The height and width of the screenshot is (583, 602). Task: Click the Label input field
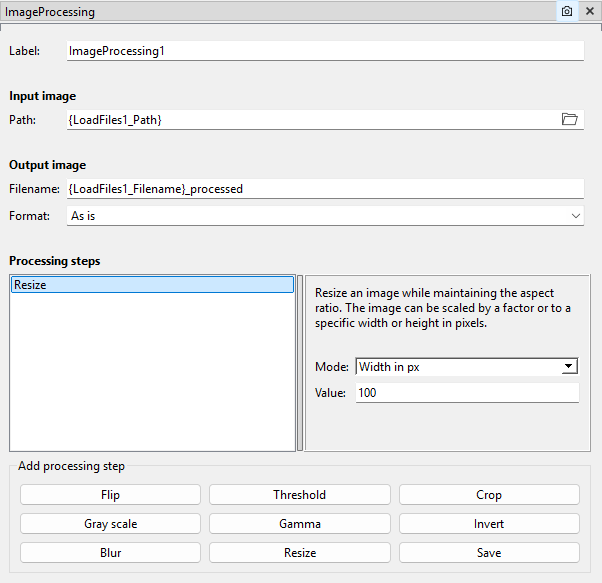click(x=324, y=51)
